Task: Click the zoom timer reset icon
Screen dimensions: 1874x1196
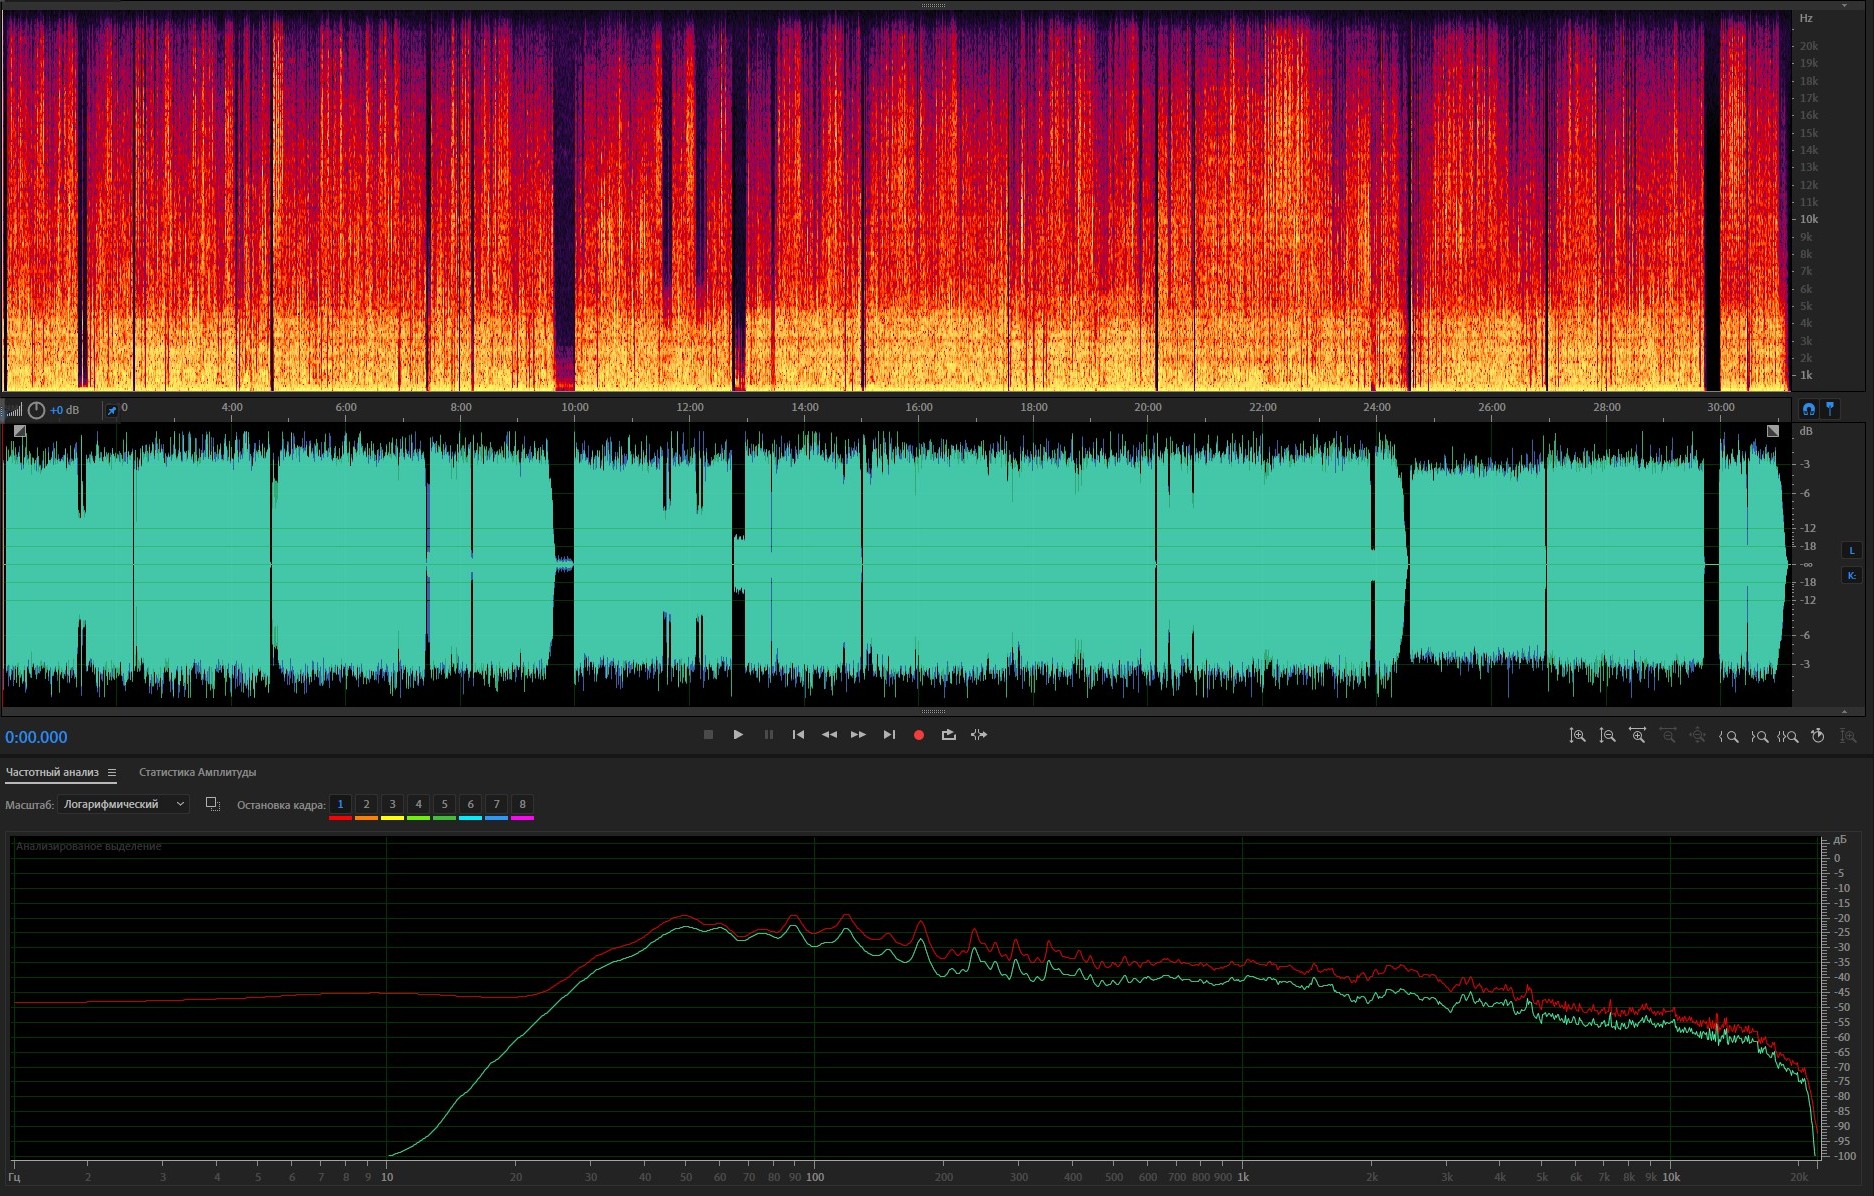Action: [x=1818, y=736]
